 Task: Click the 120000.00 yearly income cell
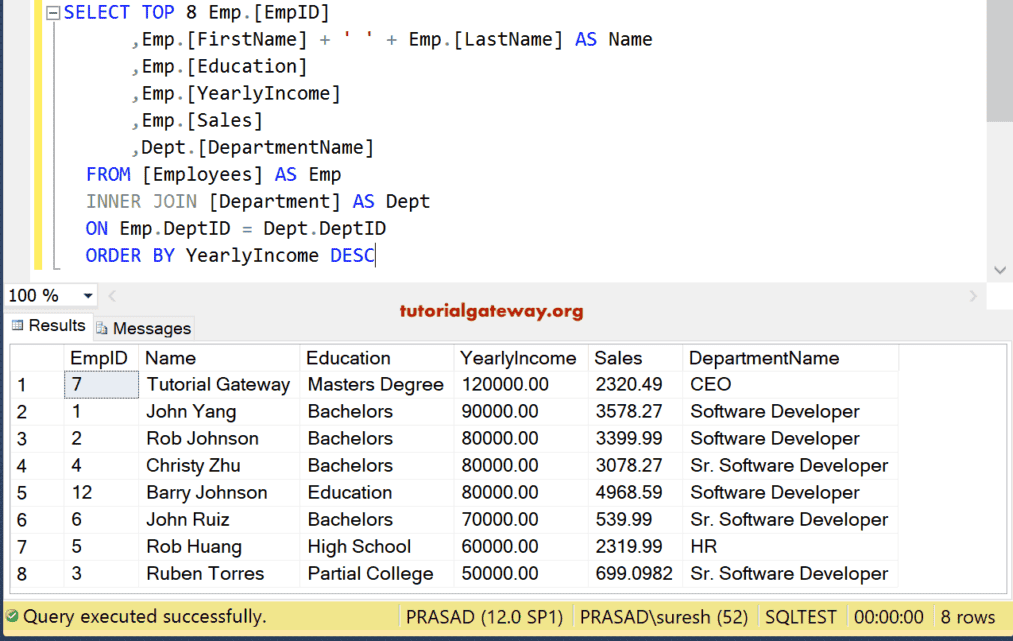tap(500, 385)
